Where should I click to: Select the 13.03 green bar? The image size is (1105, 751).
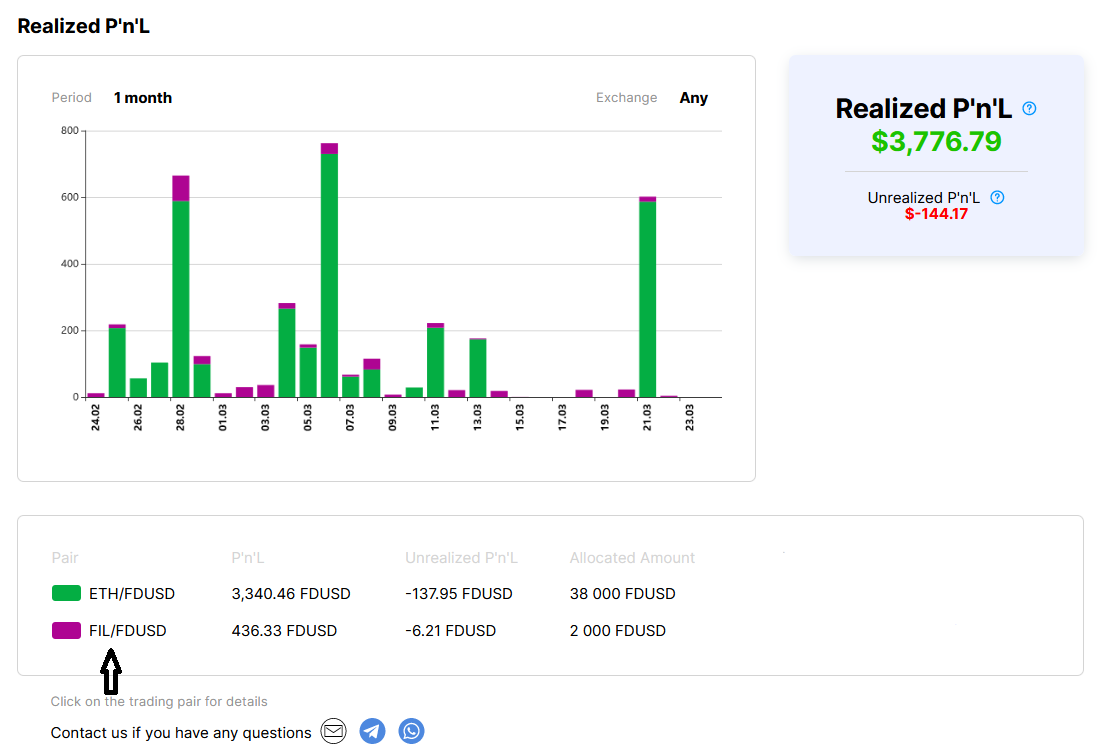(x=478, y=368)
